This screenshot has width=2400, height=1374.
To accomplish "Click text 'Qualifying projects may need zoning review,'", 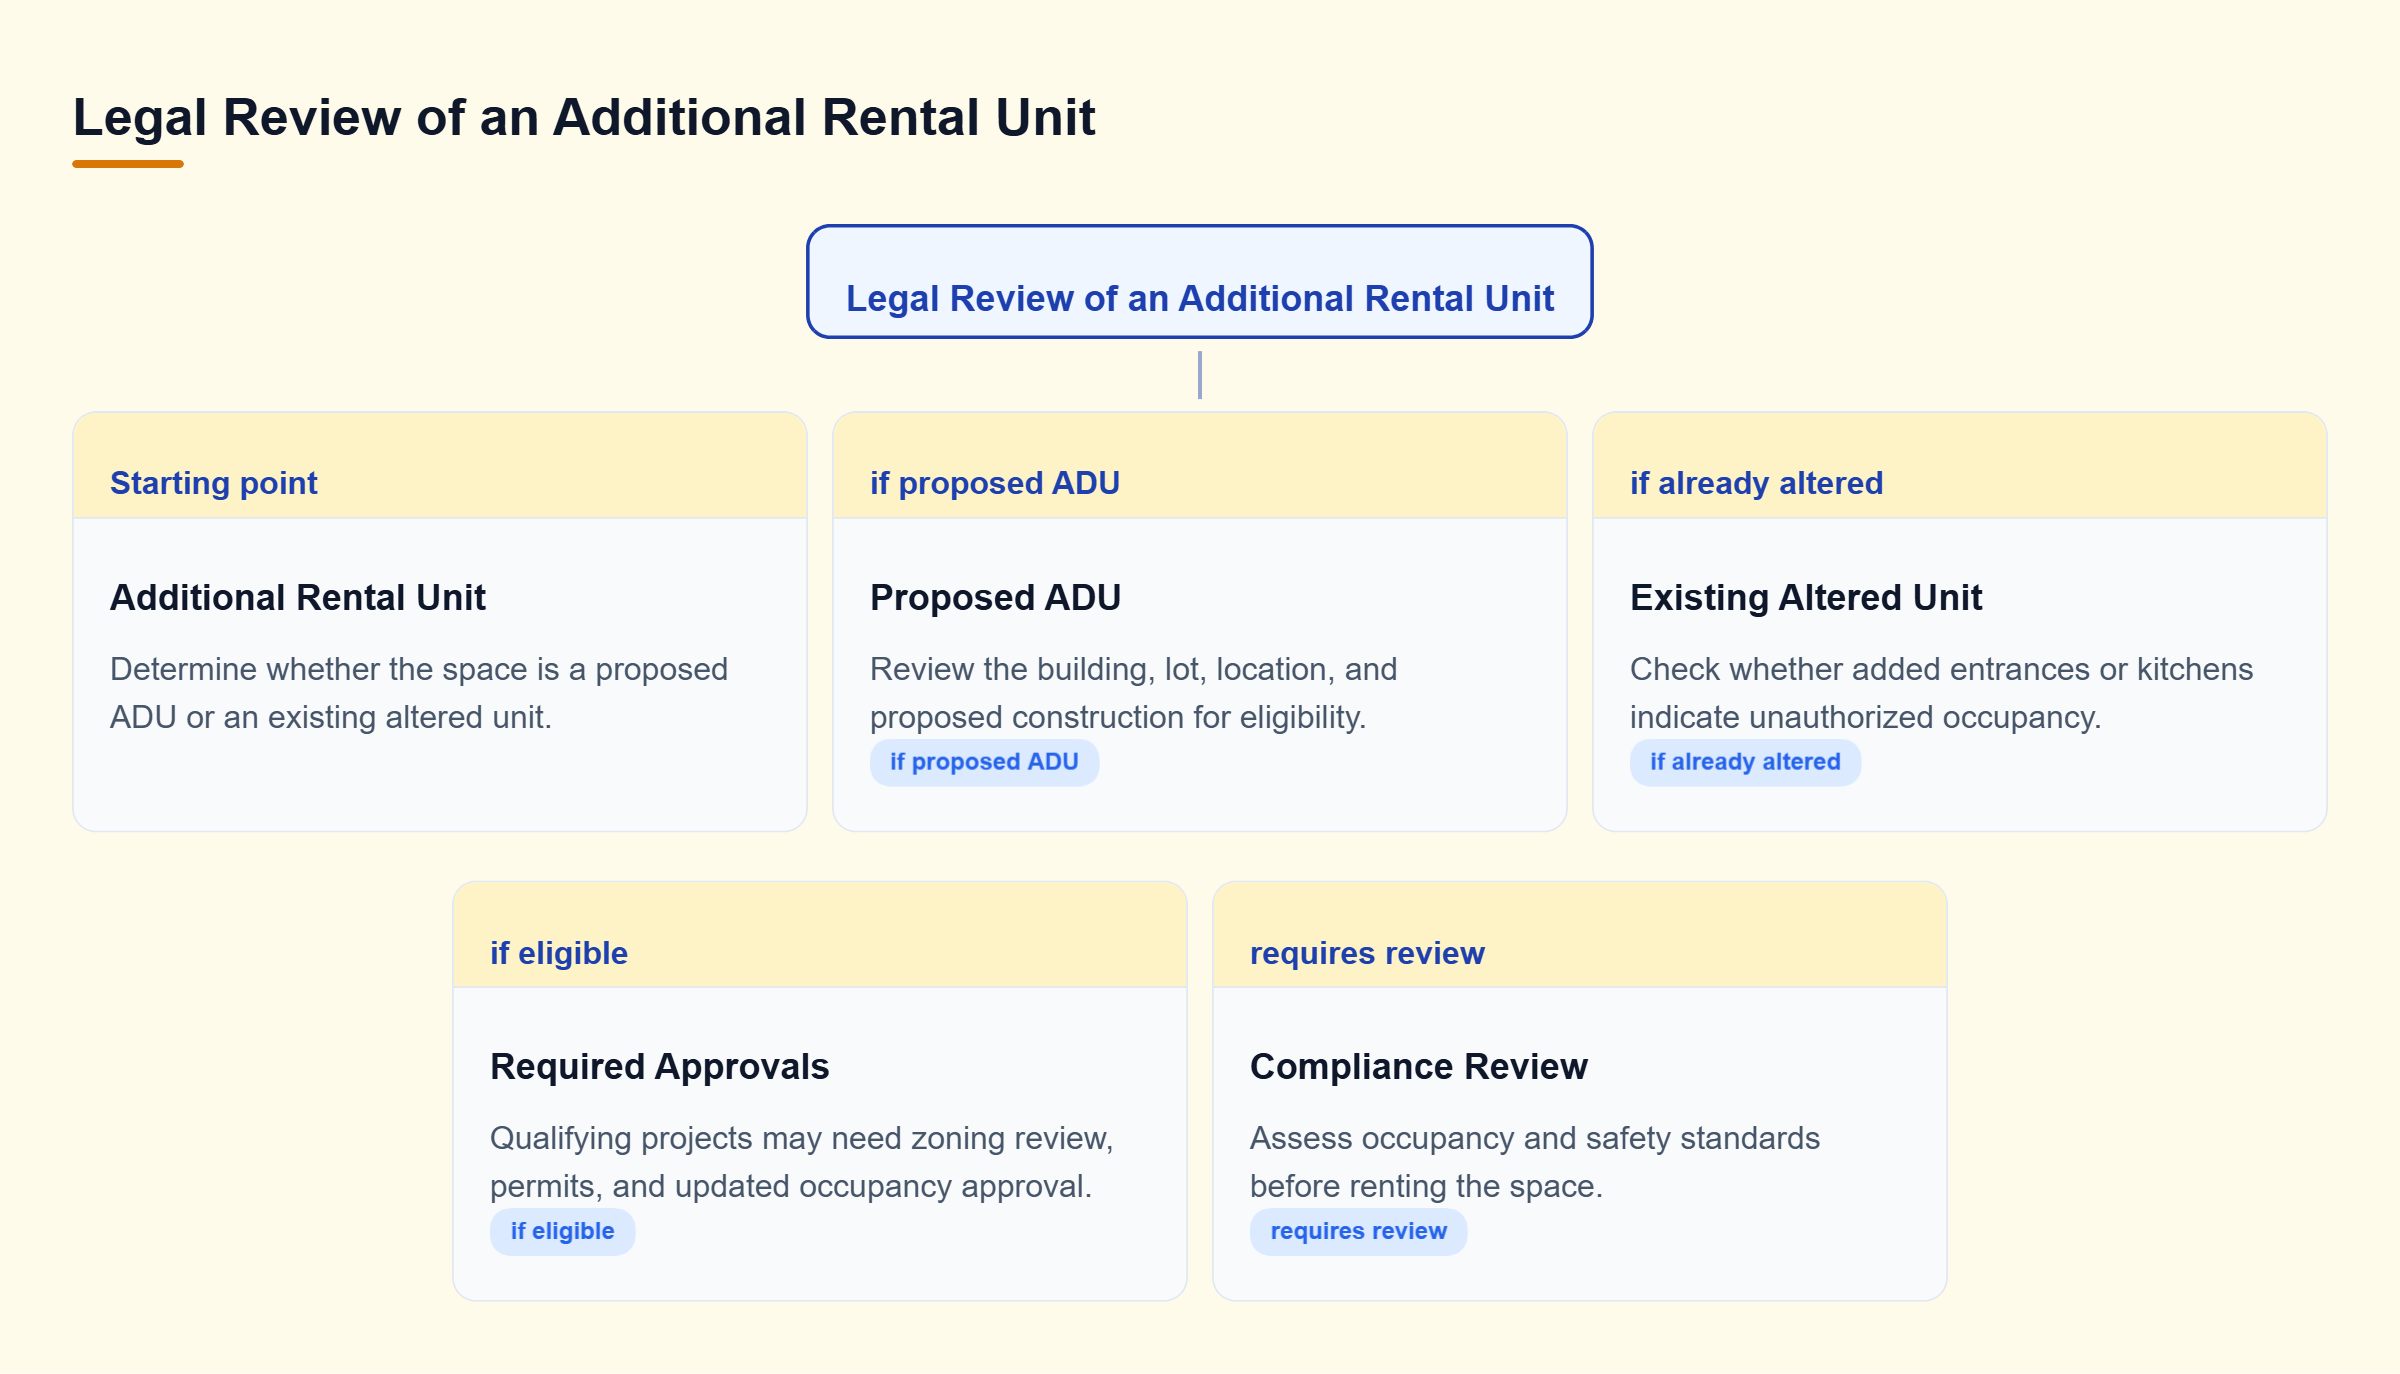I will (802, 1138).
